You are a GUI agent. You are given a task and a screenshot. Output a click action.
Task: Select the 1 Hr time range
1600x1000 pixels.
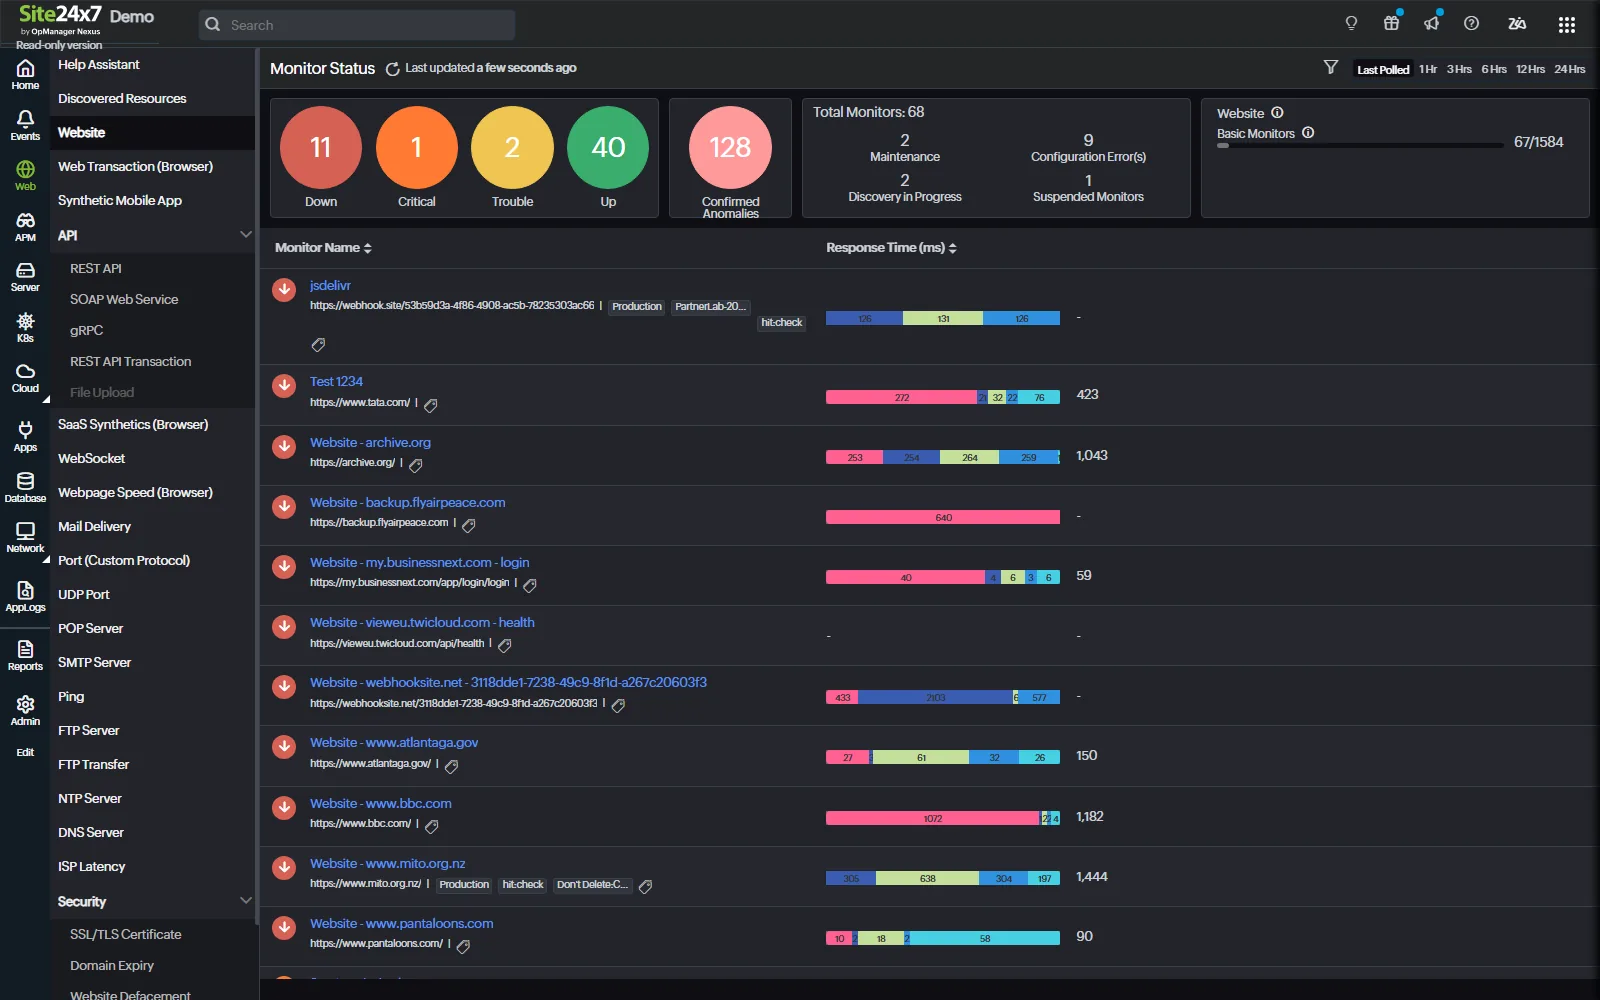click(x=1427, y=69)
